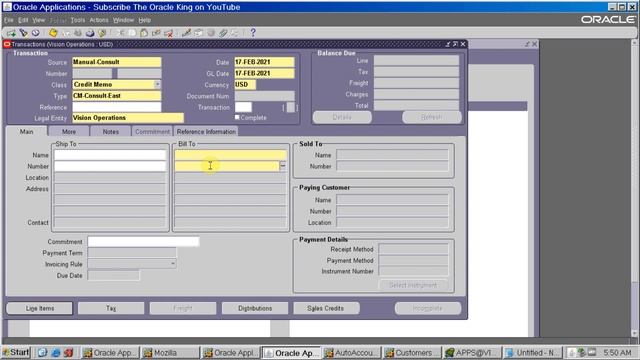Click the Close Form toolbar icon
The height and width of the screenshot is (360, 640).
(102, 33)
